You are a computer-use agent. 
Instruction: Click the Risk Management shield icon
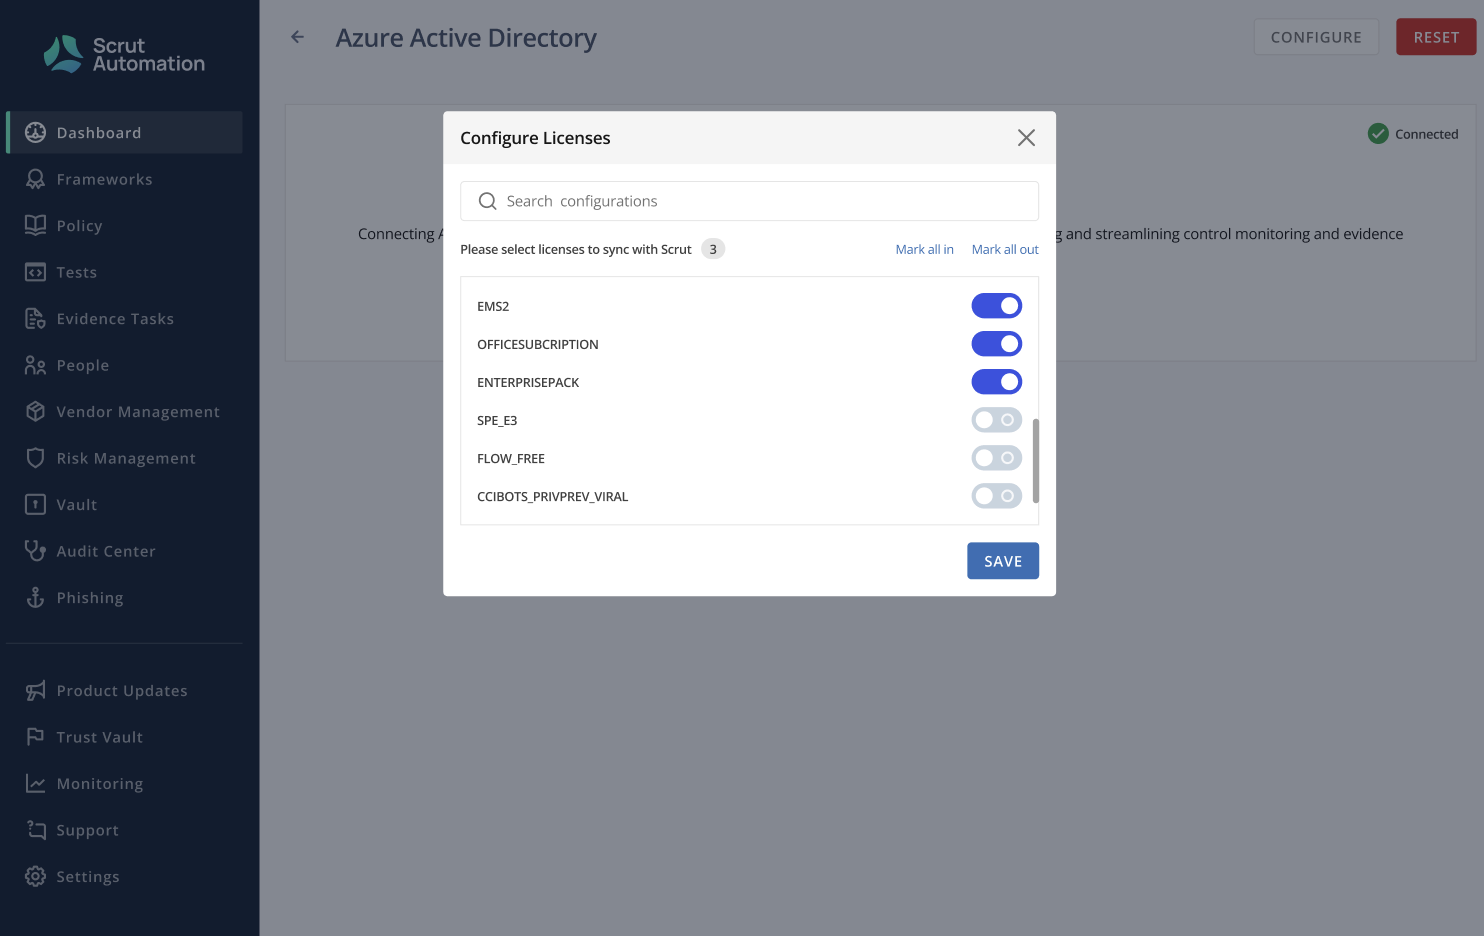35,458
